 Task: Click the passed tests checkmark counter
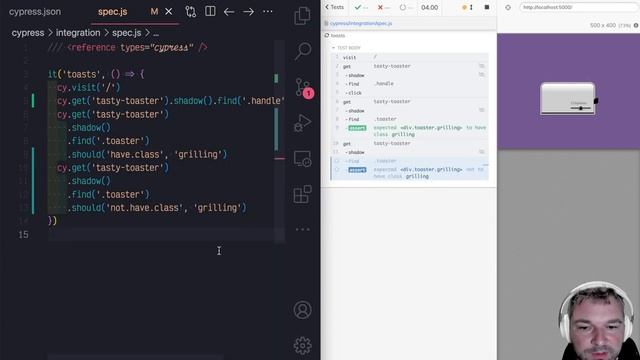tap(361, 7)
